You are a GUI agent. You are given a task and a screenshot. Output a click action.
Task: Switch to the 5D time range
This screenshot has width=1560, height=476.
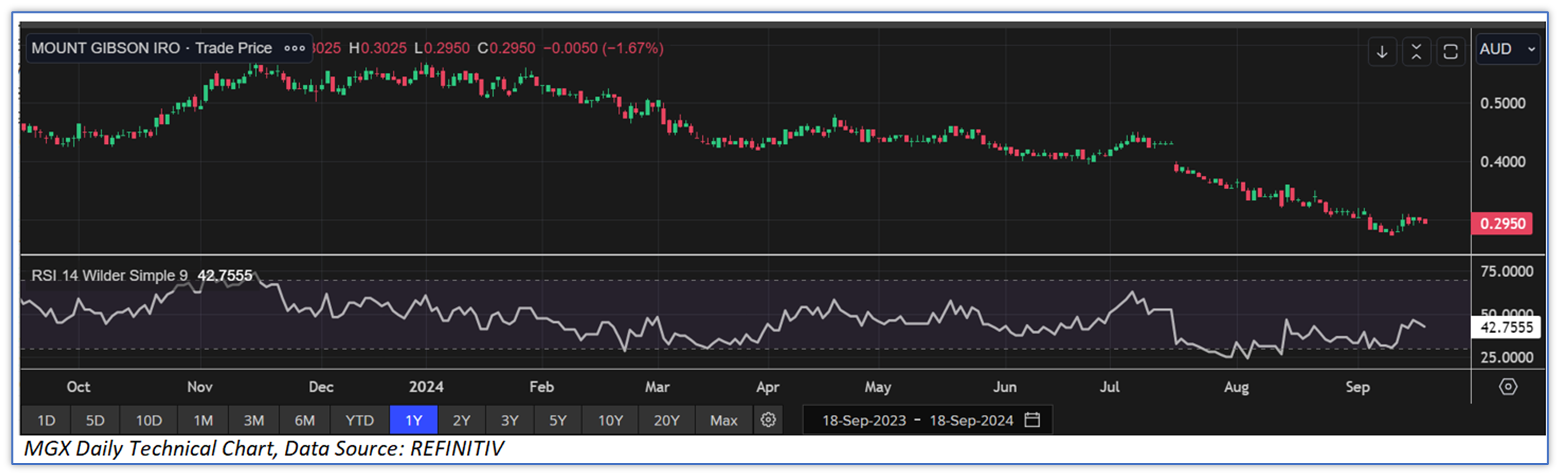(96, 419)
